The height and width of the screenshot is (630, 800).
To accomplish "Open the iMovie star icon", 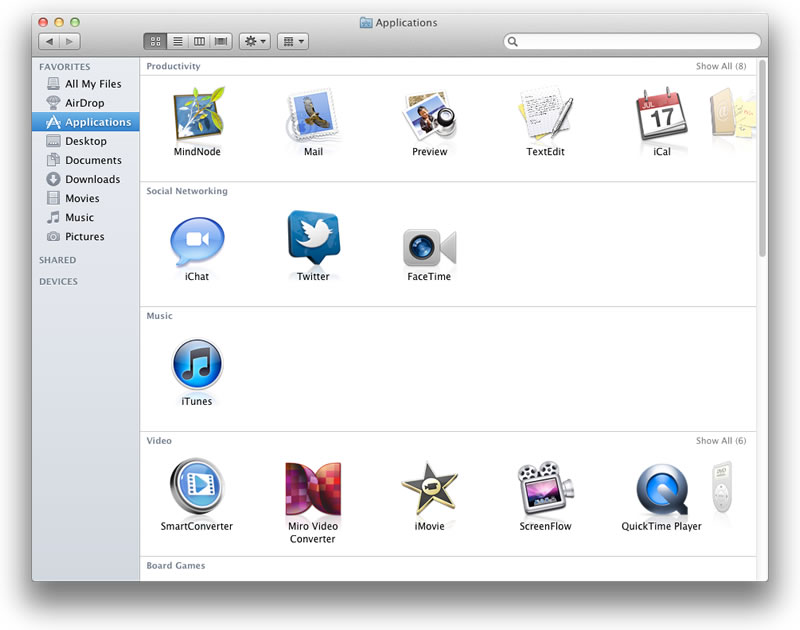I will 429,488.
